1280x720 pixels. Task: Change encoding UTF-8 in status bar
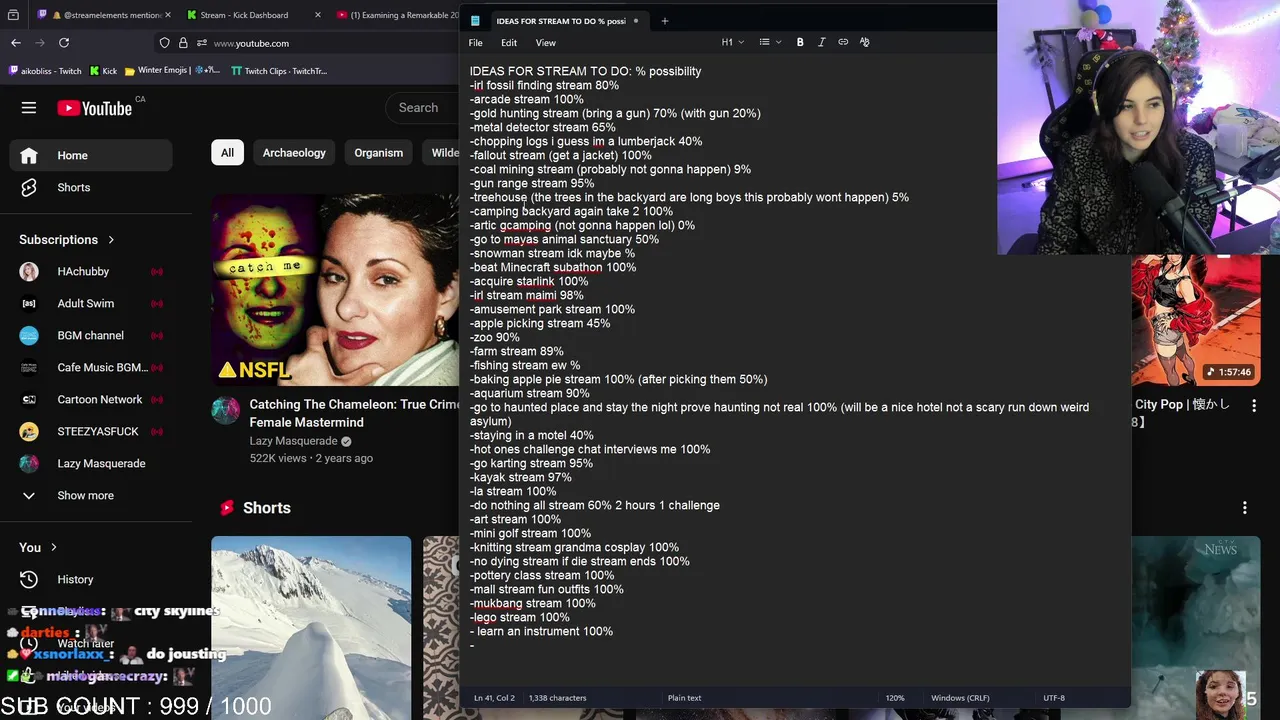pos(1054,698)
